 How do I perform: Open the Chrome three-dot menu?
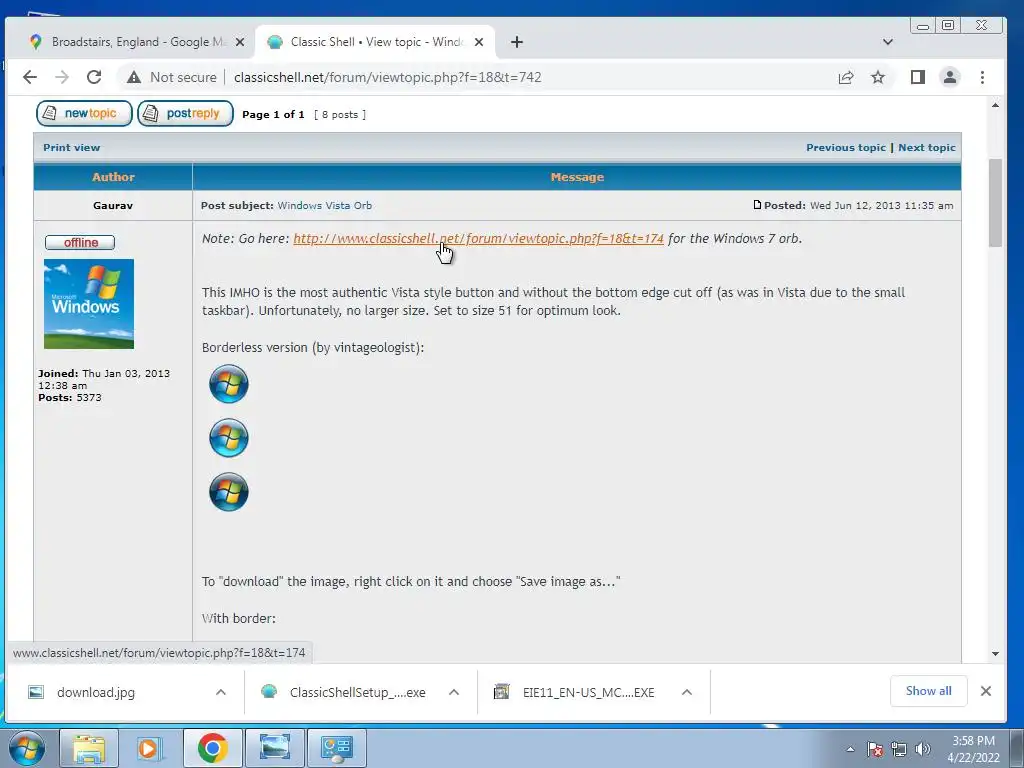[x=982, y=77]
